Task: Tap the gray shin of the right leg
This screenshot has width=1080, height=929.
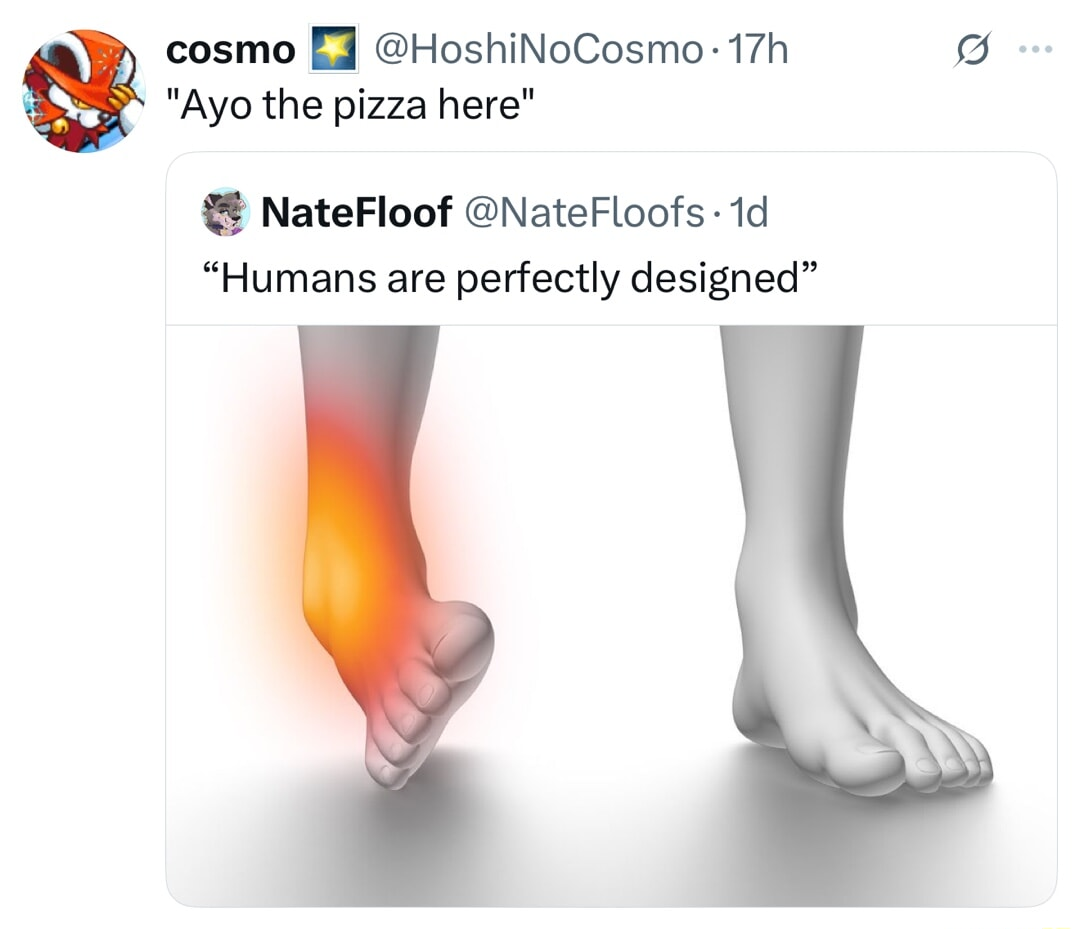Action: [790, 430]
